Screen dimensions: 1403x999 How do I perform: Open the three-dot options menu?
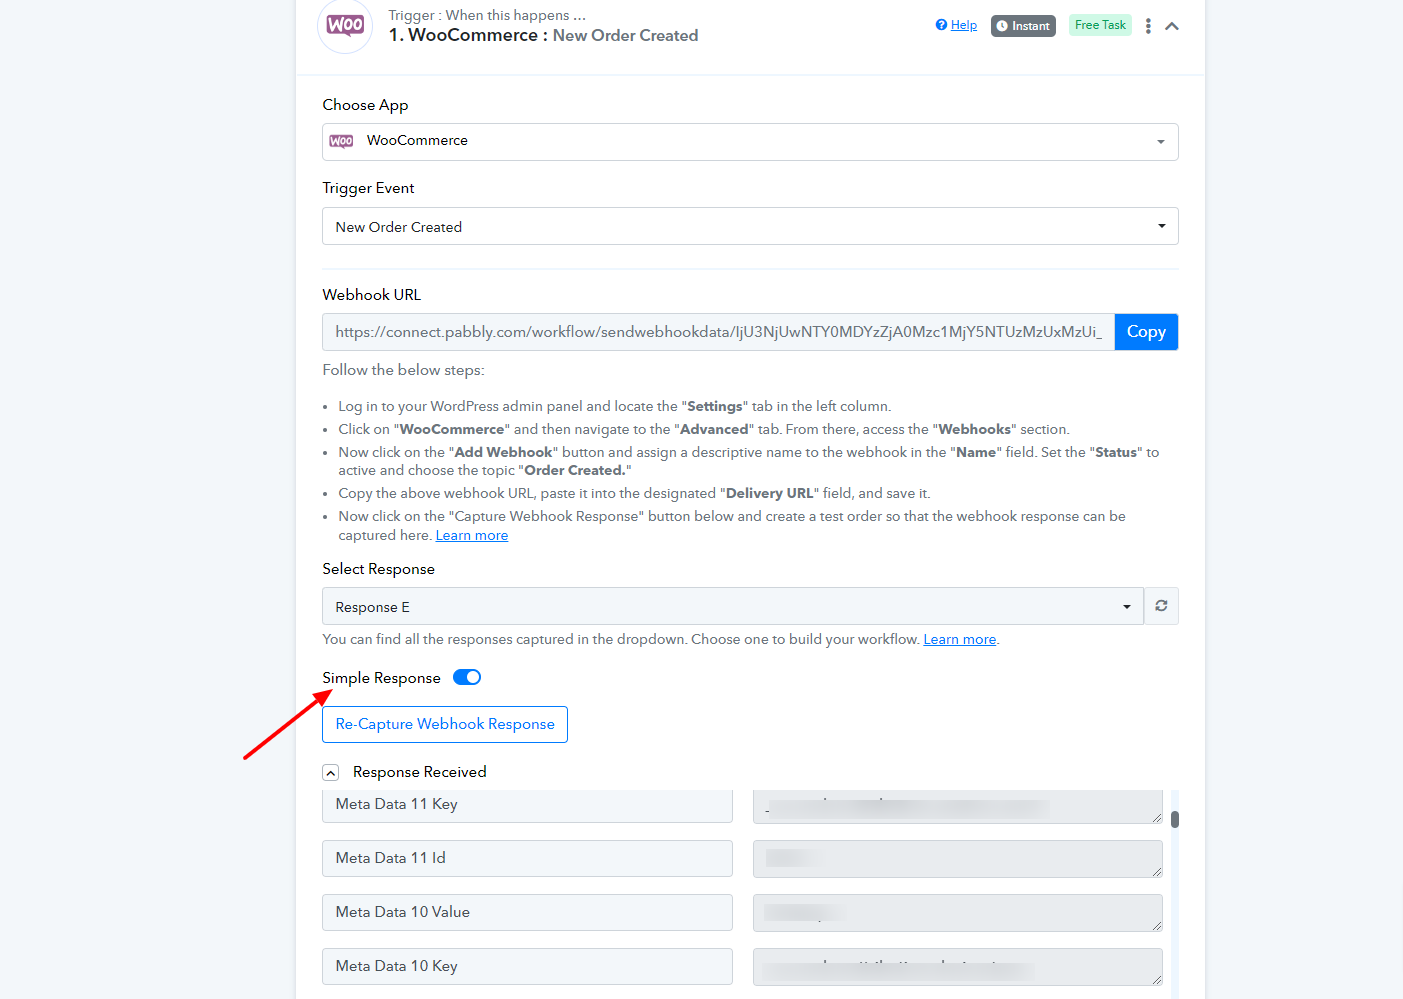[x=1148, y=26]
